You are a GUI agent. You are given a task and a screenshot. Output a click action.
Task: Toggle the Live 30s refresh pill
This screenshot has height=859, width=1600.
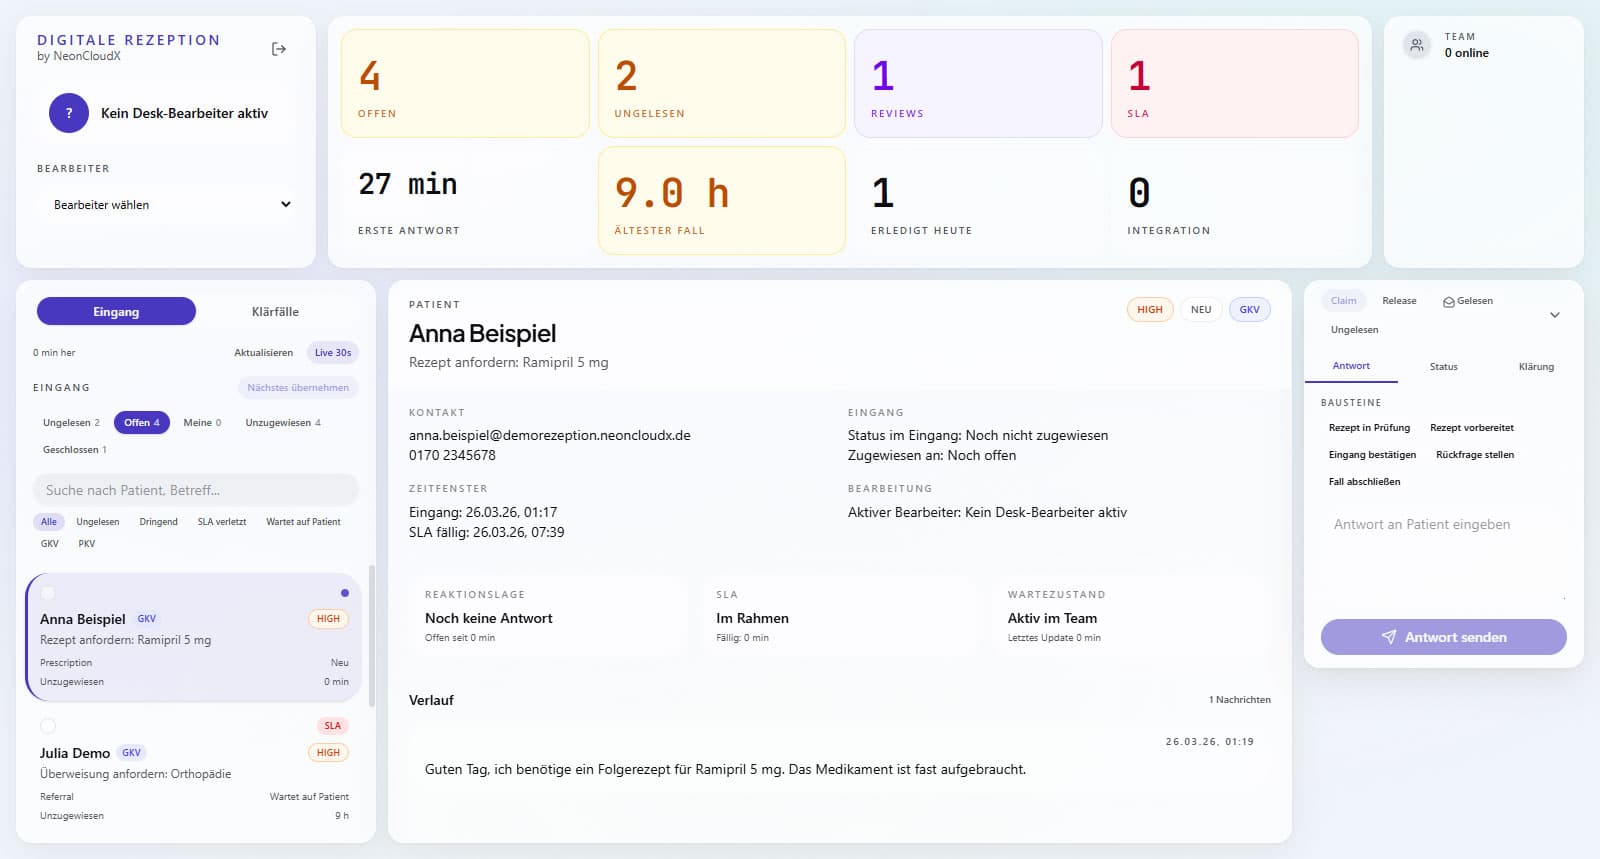[333, 353]
